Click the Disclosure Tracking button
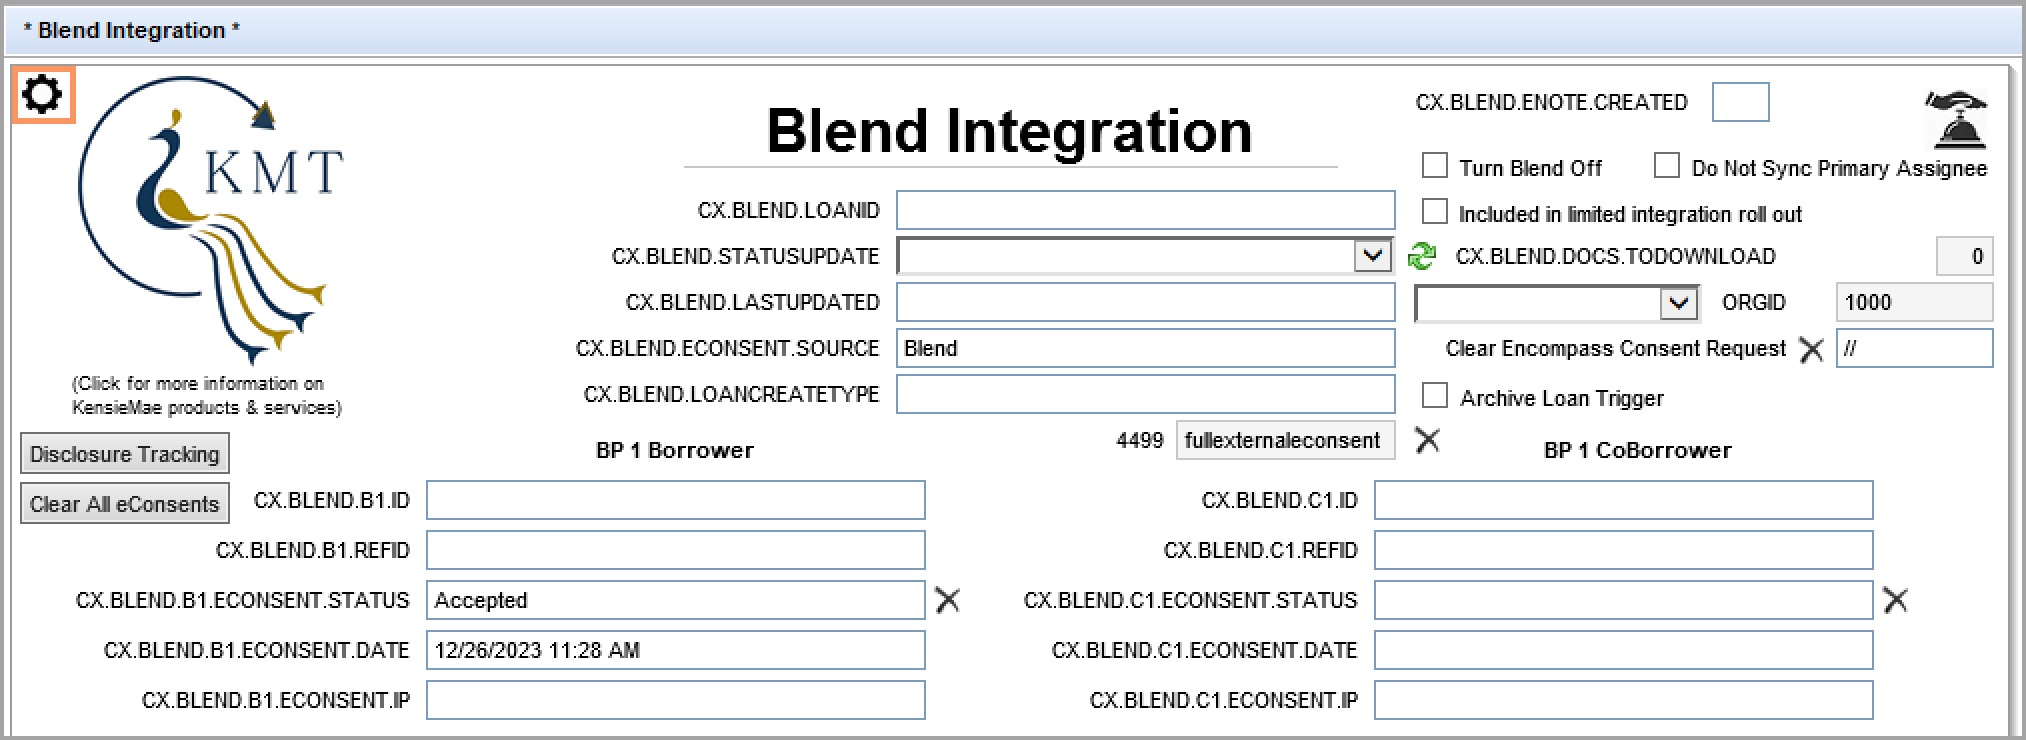The image size is (2026, 740). (125, 453)
